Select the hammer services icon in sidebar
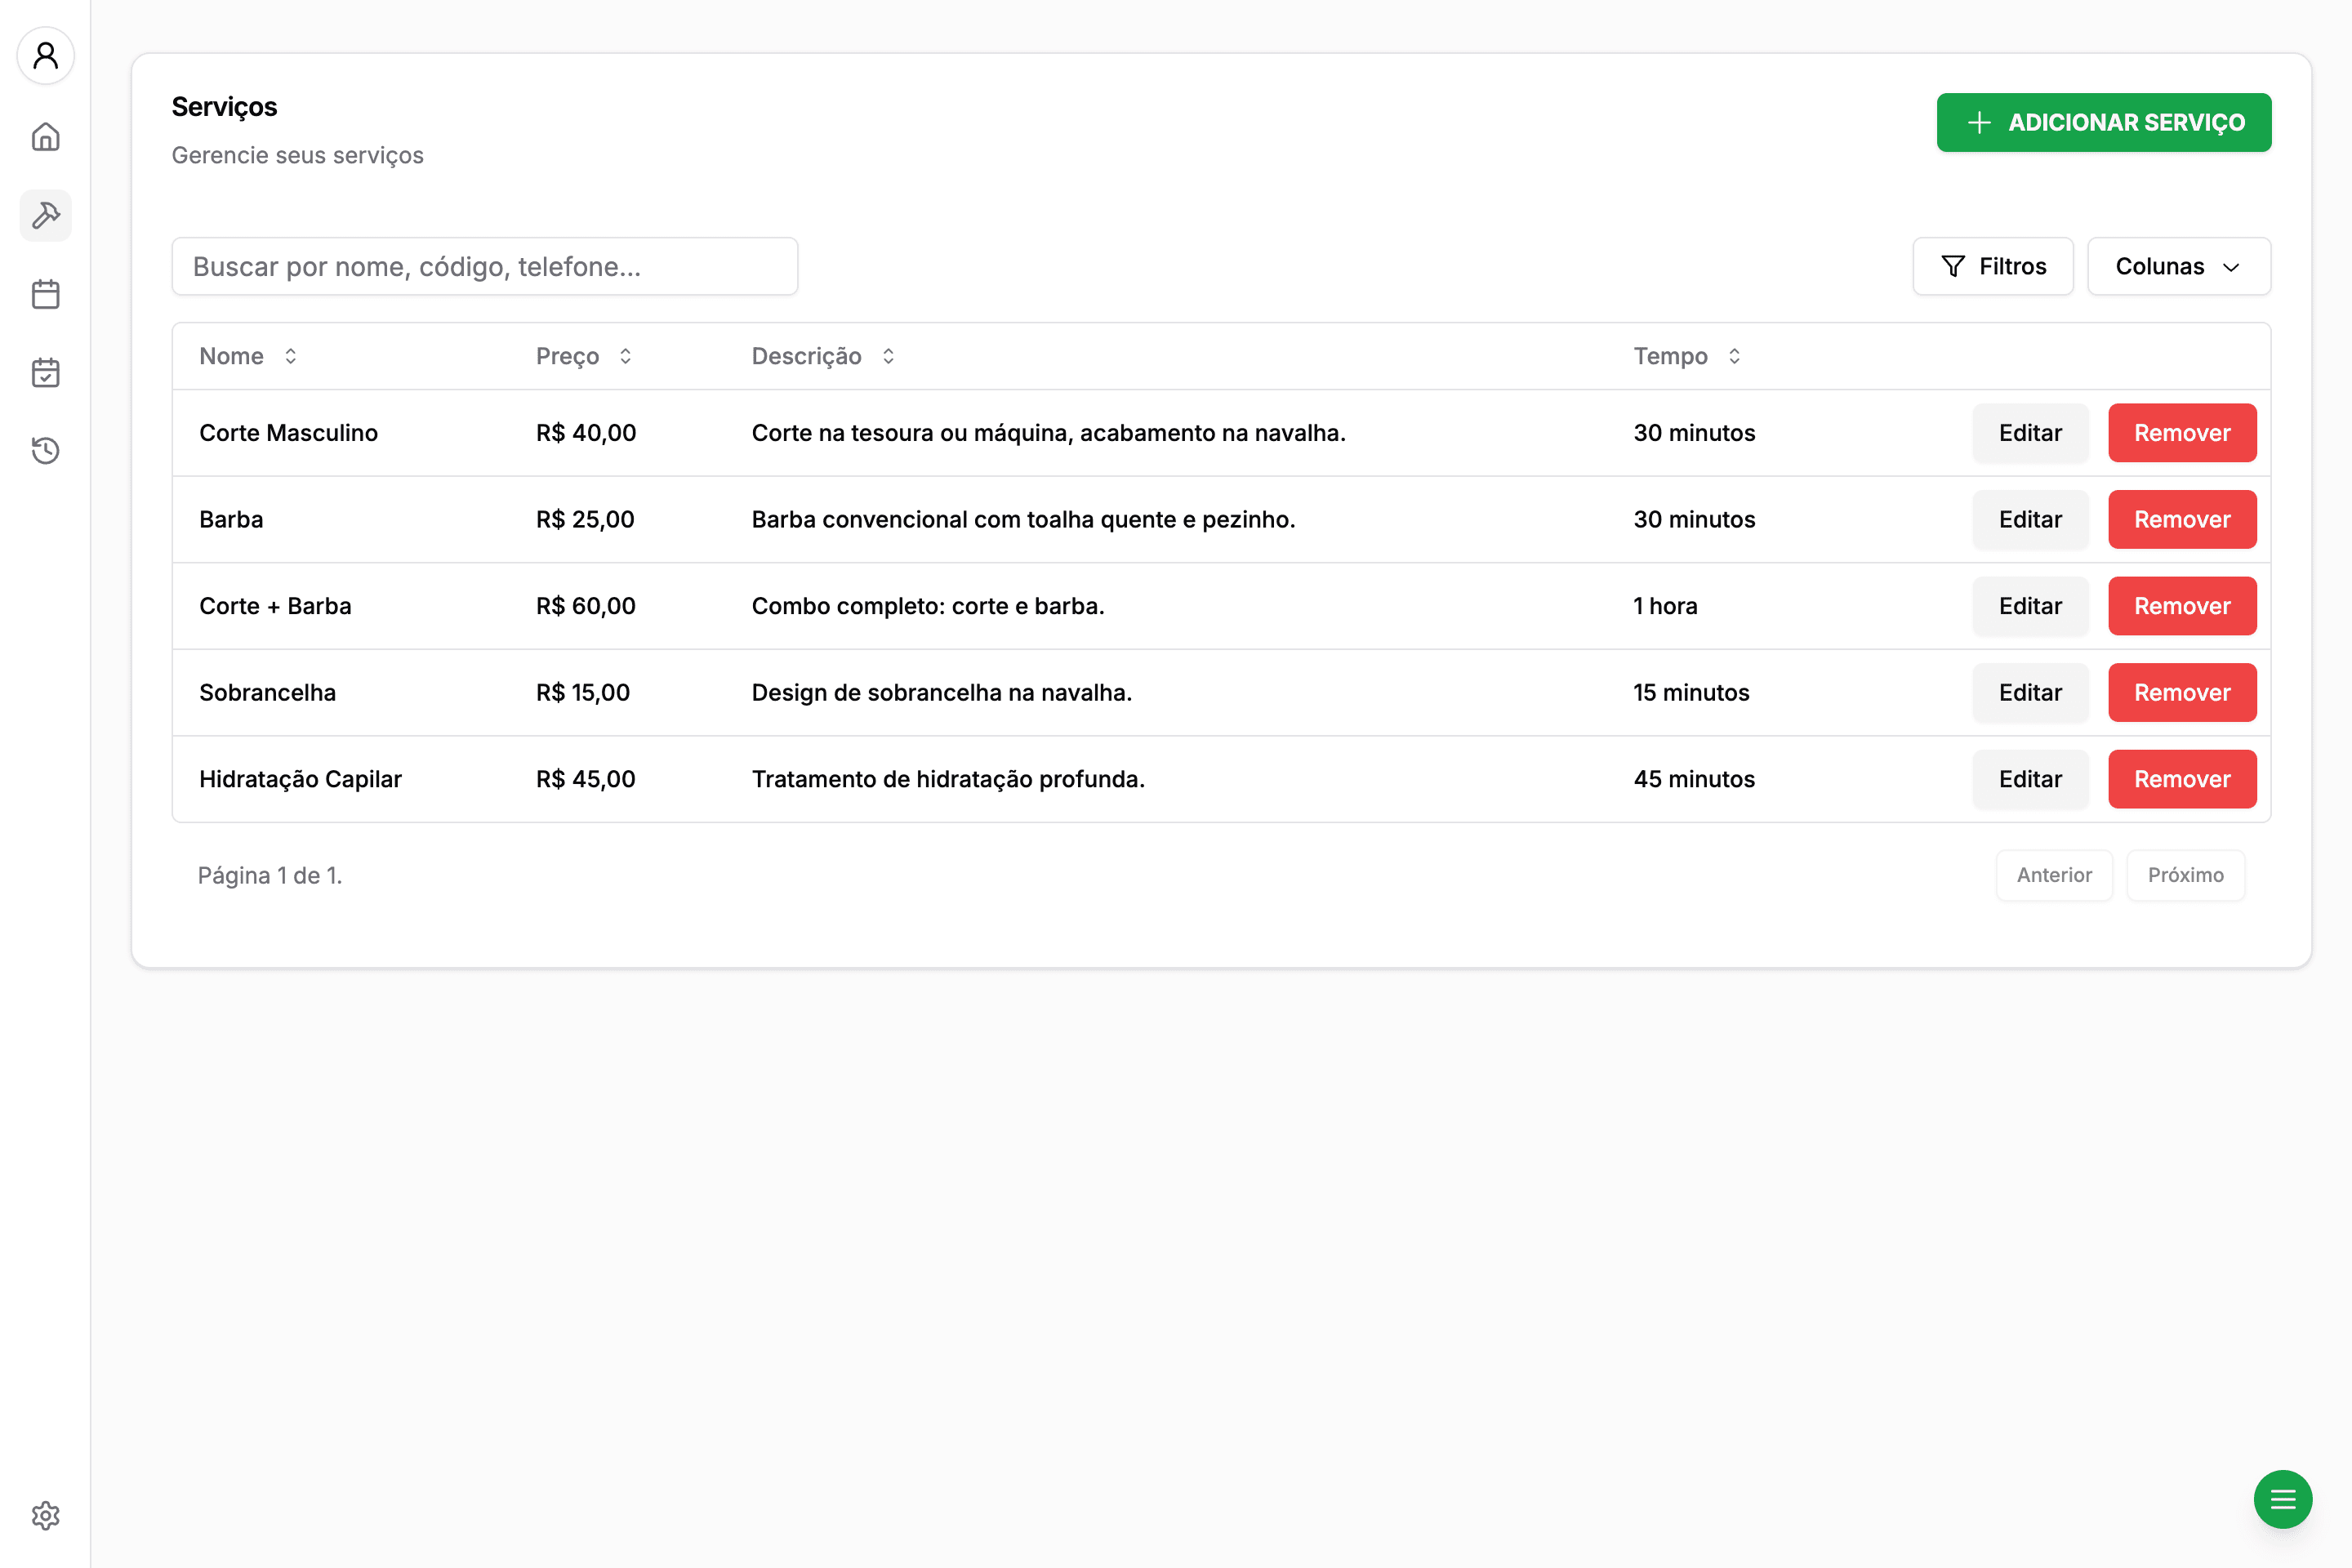2352x1568 pixels. pyautogui.click(x=46, y=215)
